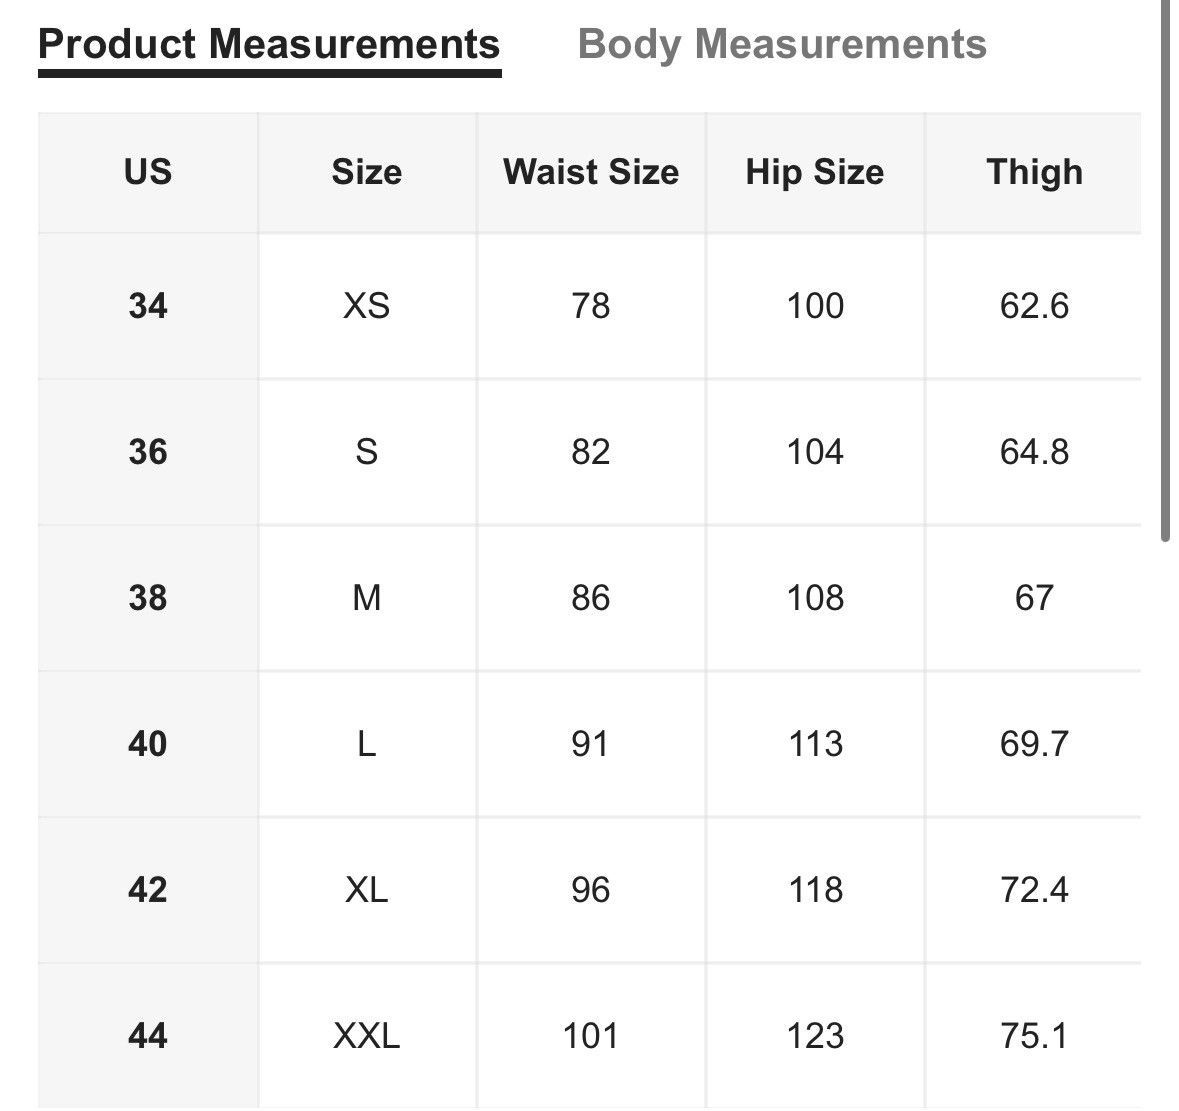The image size is (1179, 1111).
Task: Click the waist value 91 for size L
Action: [591, 744]
